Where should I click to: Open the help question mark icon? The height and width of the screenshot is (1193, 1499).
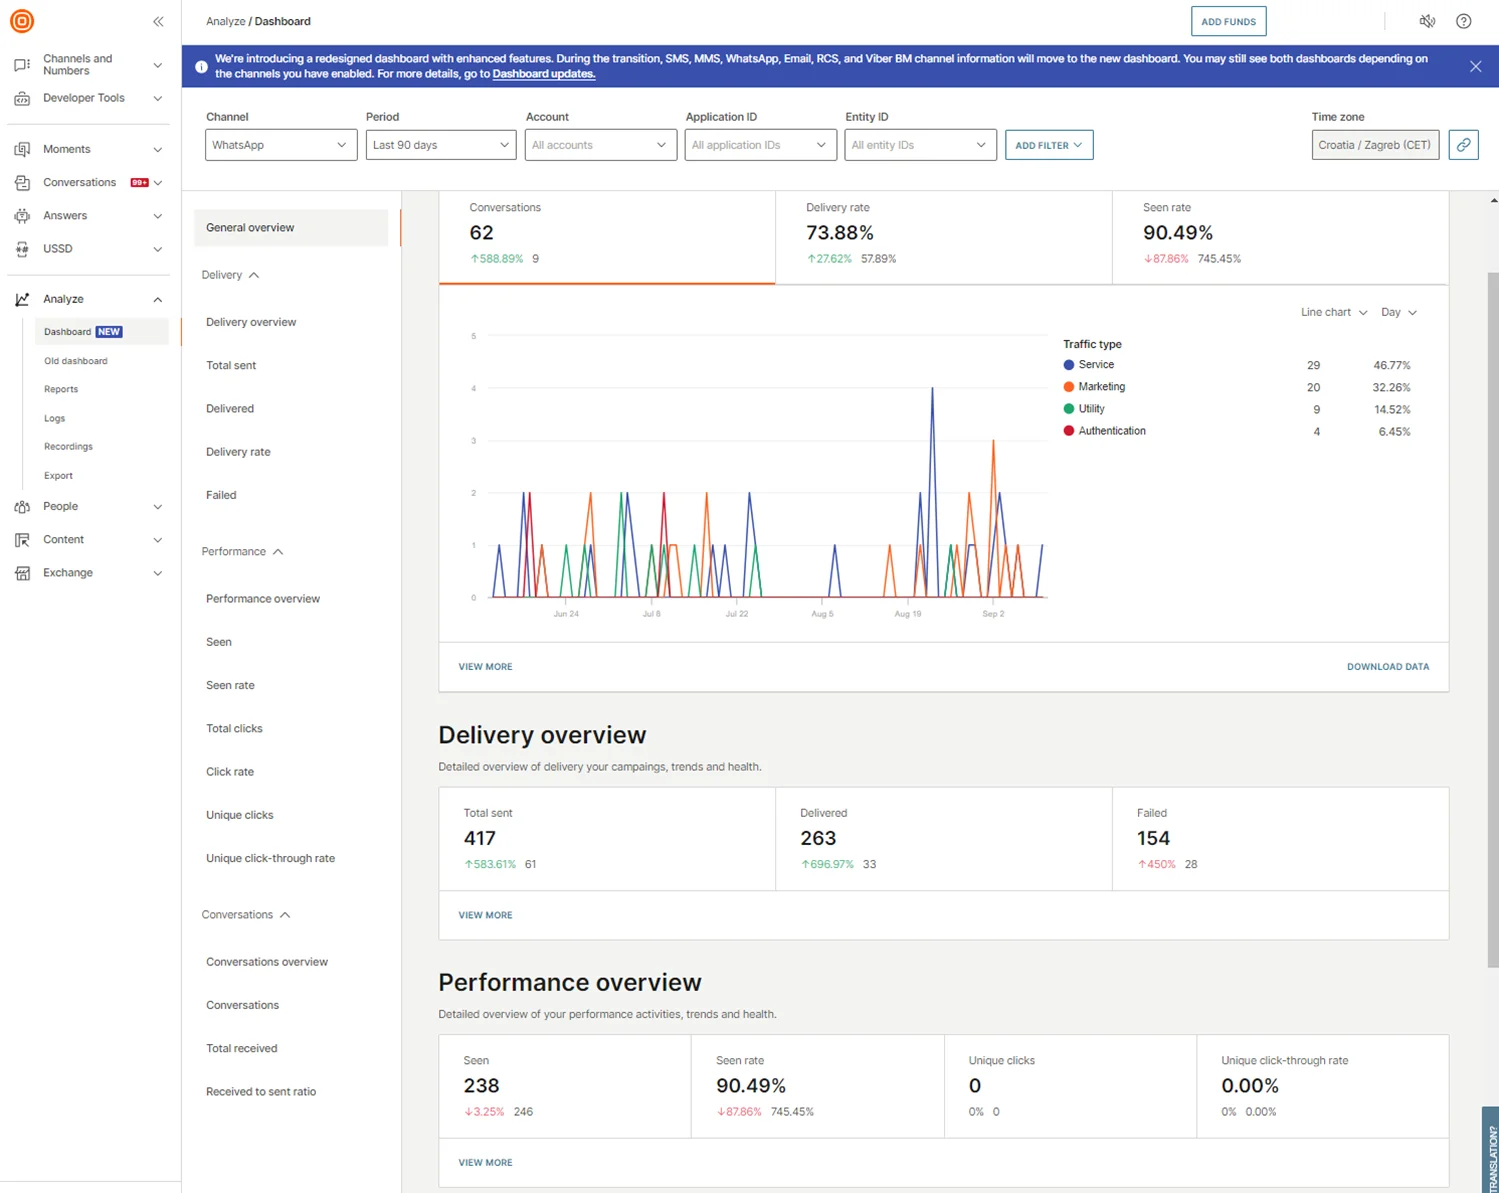point(1463,21)
